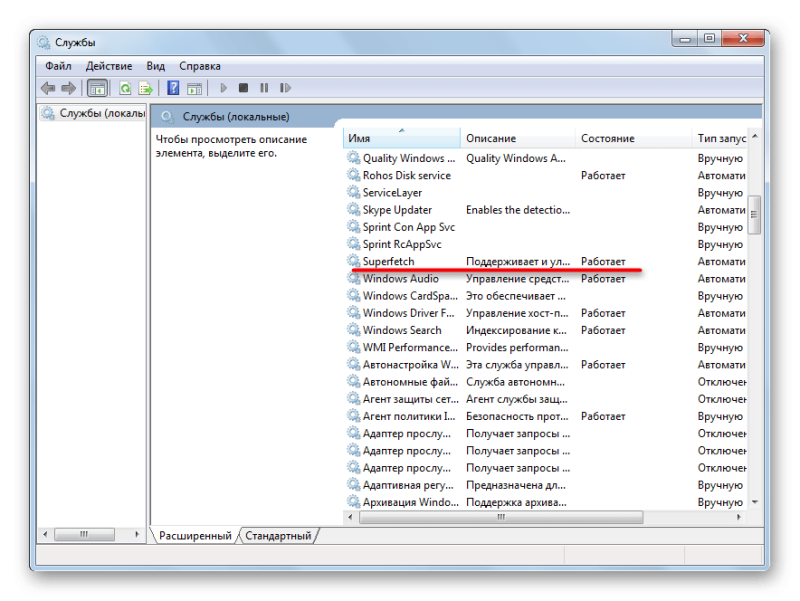The width and height of the screenshot is (800, 601).
Task: Select the Windows Search service name
Action: tap(402, 330)
